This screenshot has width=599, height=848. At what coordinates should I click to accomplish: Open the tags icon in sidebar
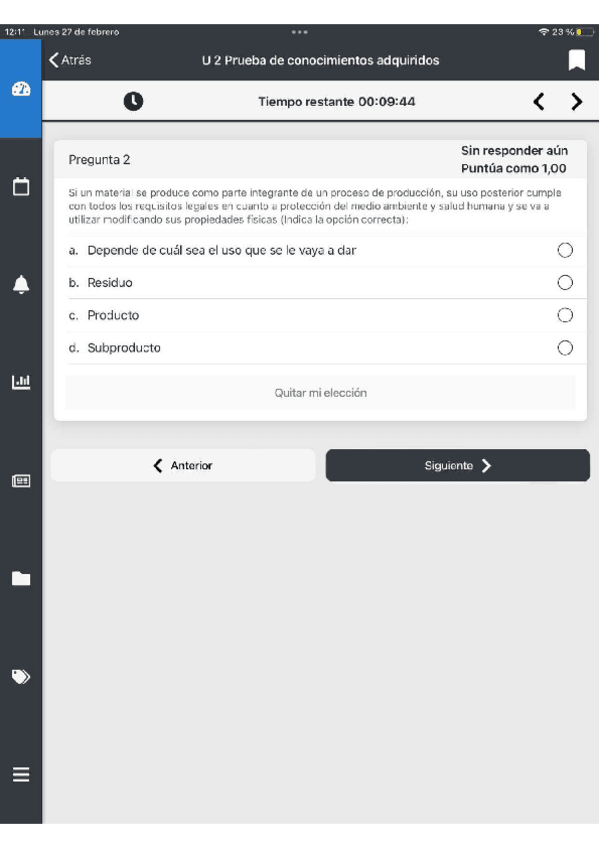click(x=21, y=676)
